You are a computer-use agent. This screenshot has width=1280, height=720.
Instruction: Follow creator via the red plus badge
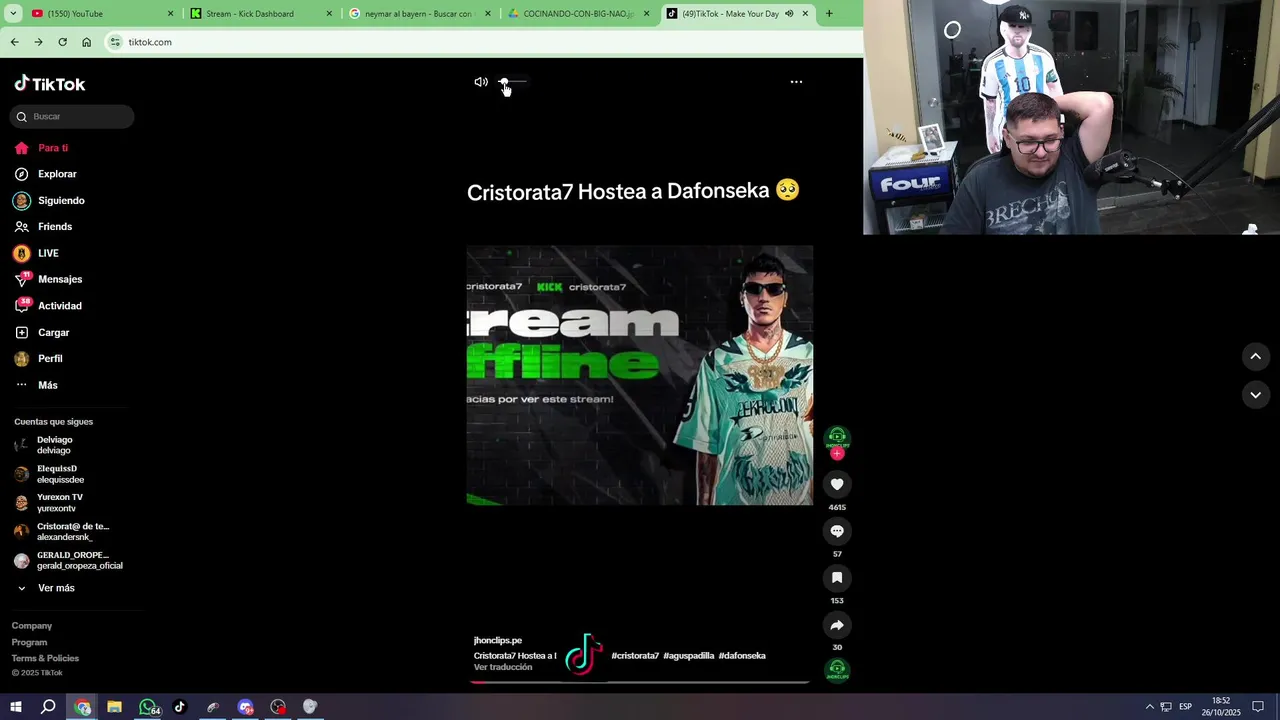tap(837, 454)
